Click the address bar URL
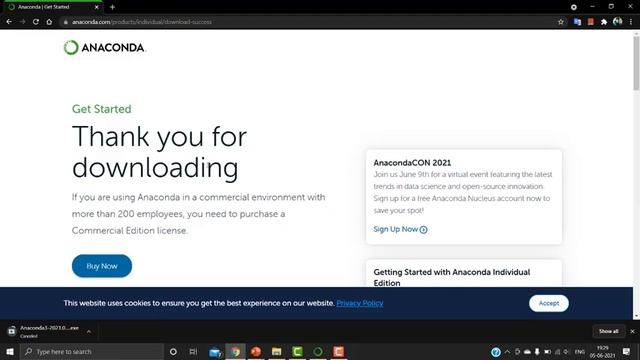This screenshot has width=640, height=360. point(142,22)
